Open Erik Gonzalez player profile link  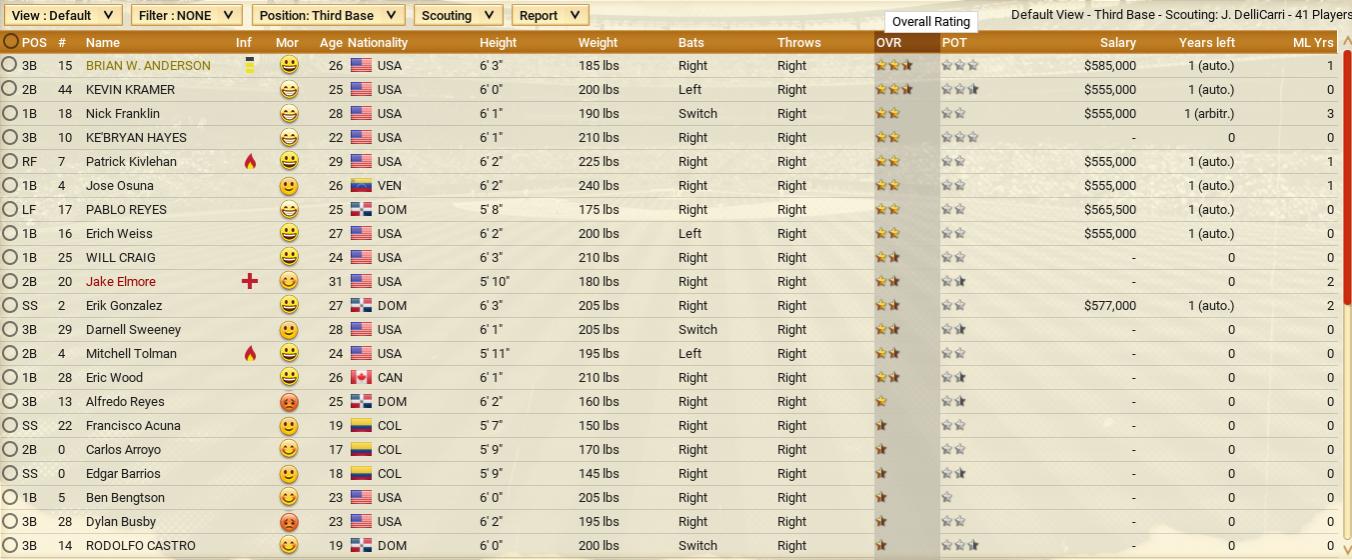coord(124,306)
